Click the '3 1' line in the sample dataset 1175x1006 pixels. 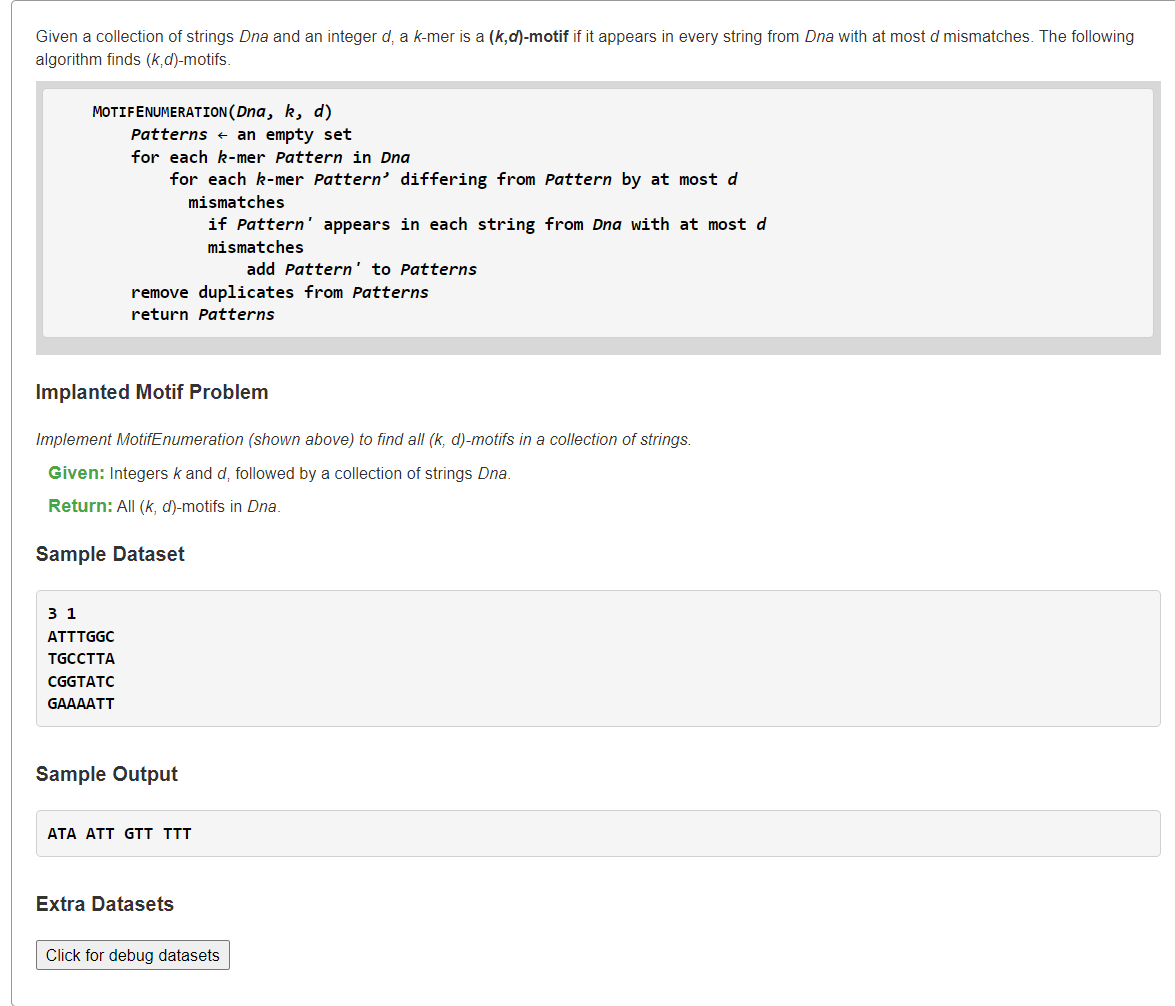(62, 614)
